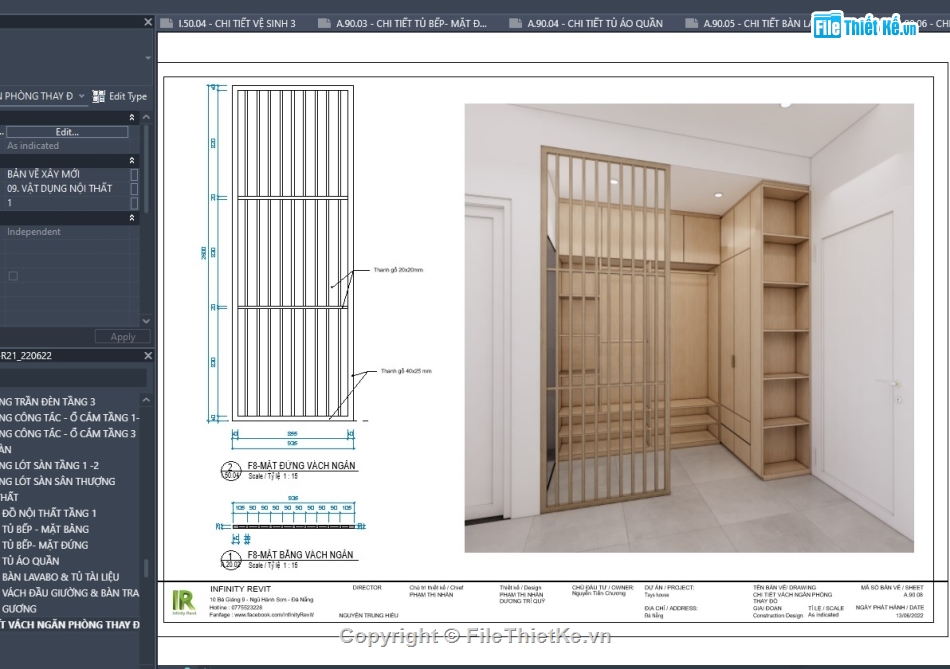The image size is (950, 669).
Task: Click the scroll-down arrow in the Properties palette
Action: pos(146,321)
